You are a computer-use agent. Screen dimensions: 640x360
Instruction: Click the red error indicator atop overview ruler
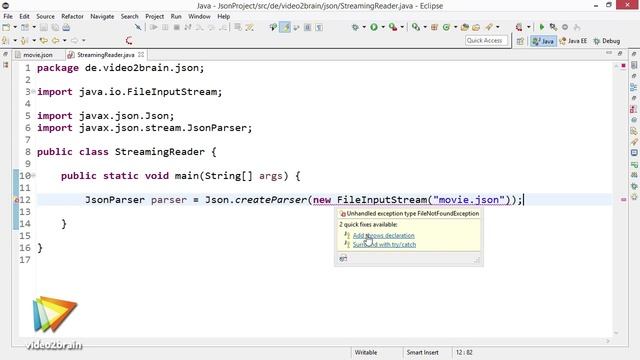pyautogui.click(x=624, y=66)
